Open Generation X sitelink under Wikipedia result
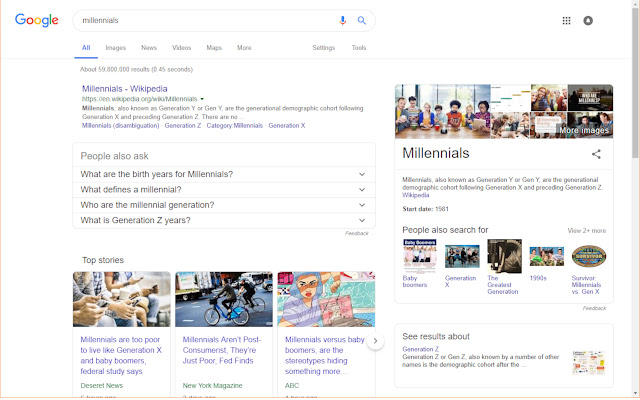This screenshot has width=640, height=400. pos(287,125)
